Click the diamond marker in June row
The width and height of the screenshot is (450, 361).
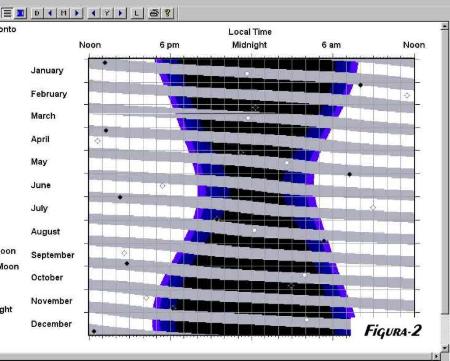[162, 186]
